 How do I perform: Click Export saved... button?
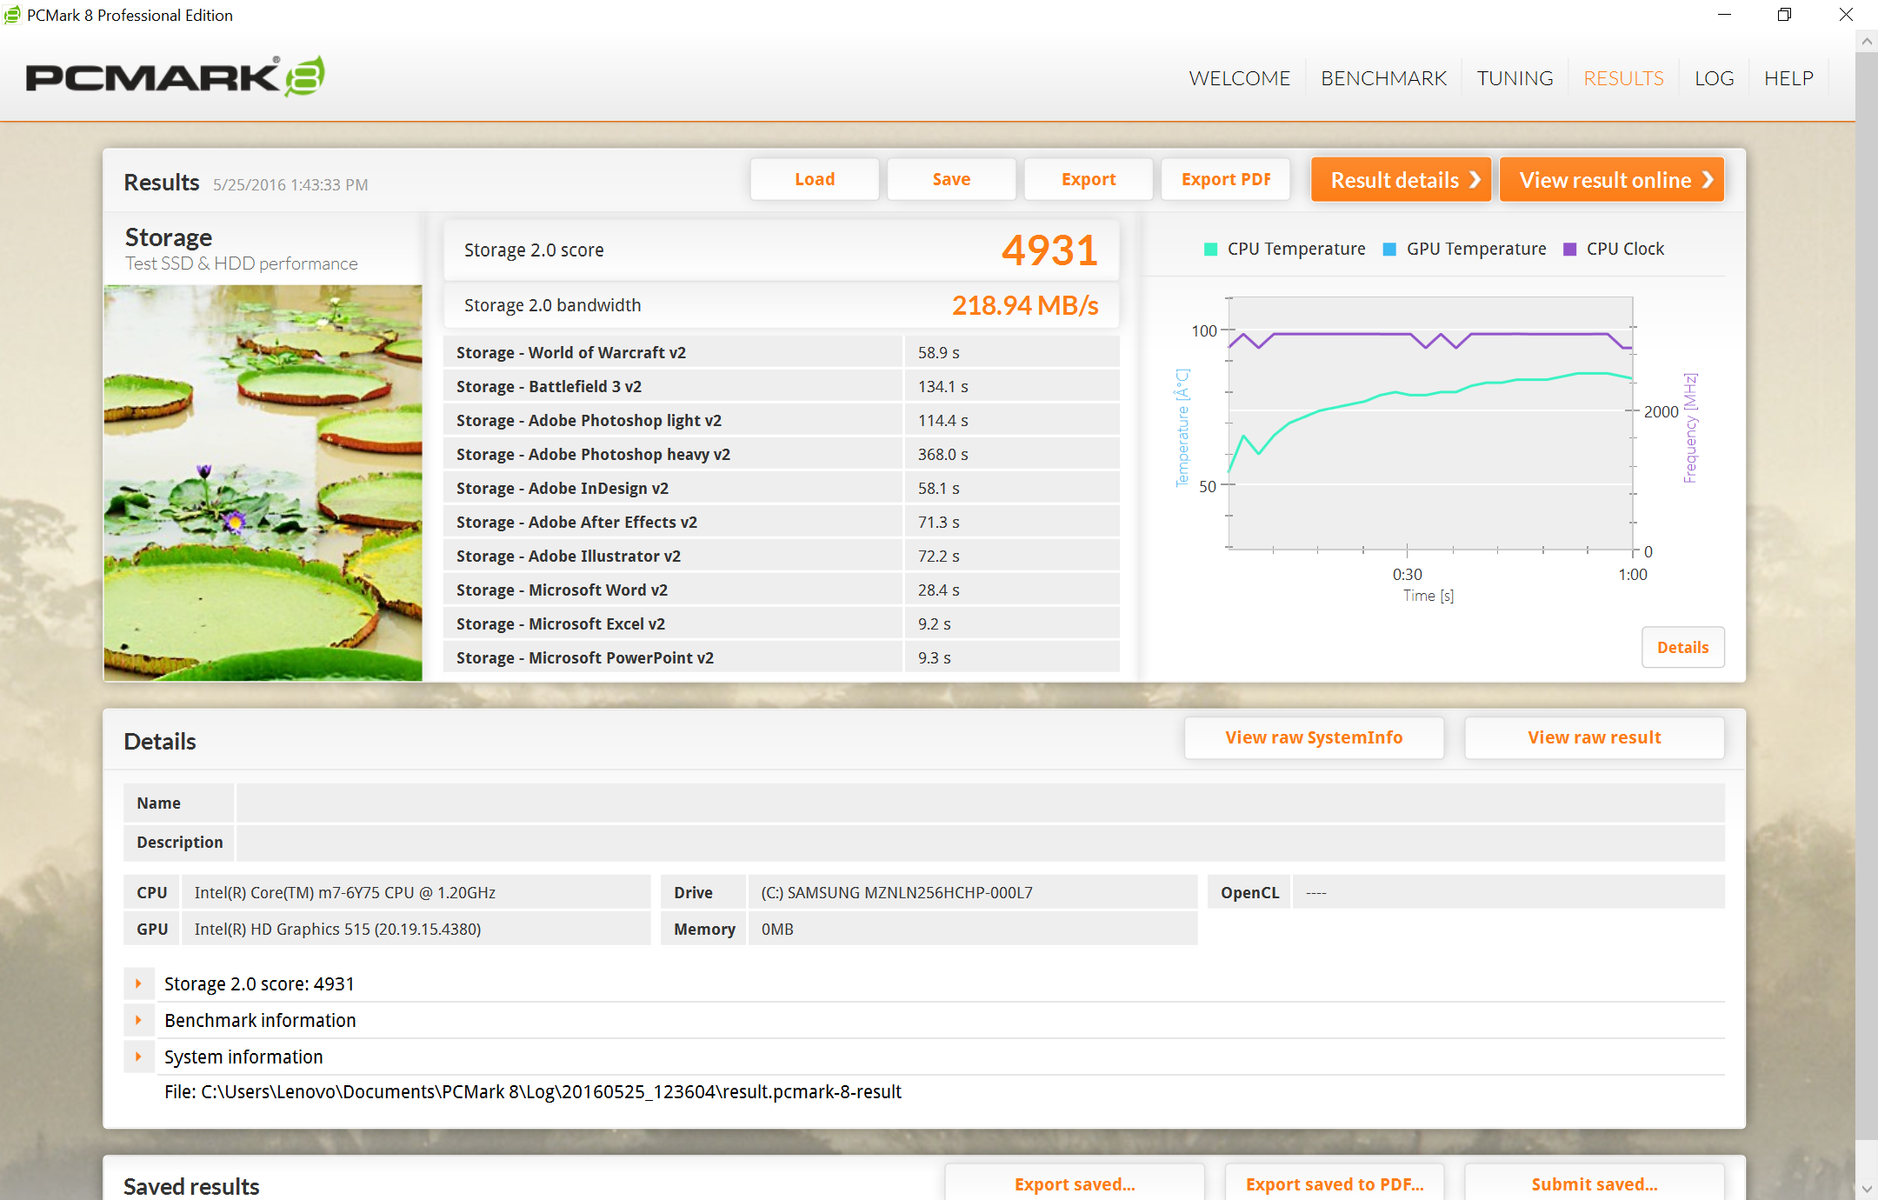[1075, 1184]
